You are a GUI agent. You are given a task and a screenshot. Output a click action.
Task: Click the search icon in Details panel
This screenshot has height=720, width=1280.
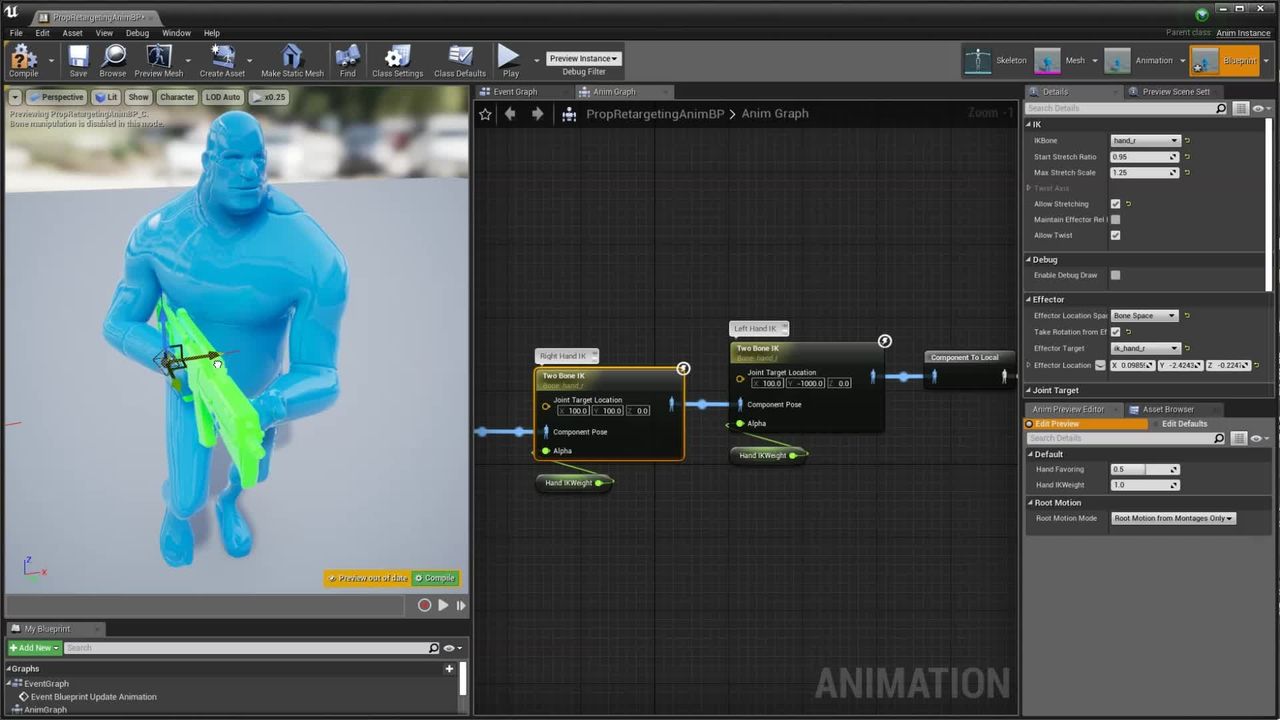point(1221,108)
